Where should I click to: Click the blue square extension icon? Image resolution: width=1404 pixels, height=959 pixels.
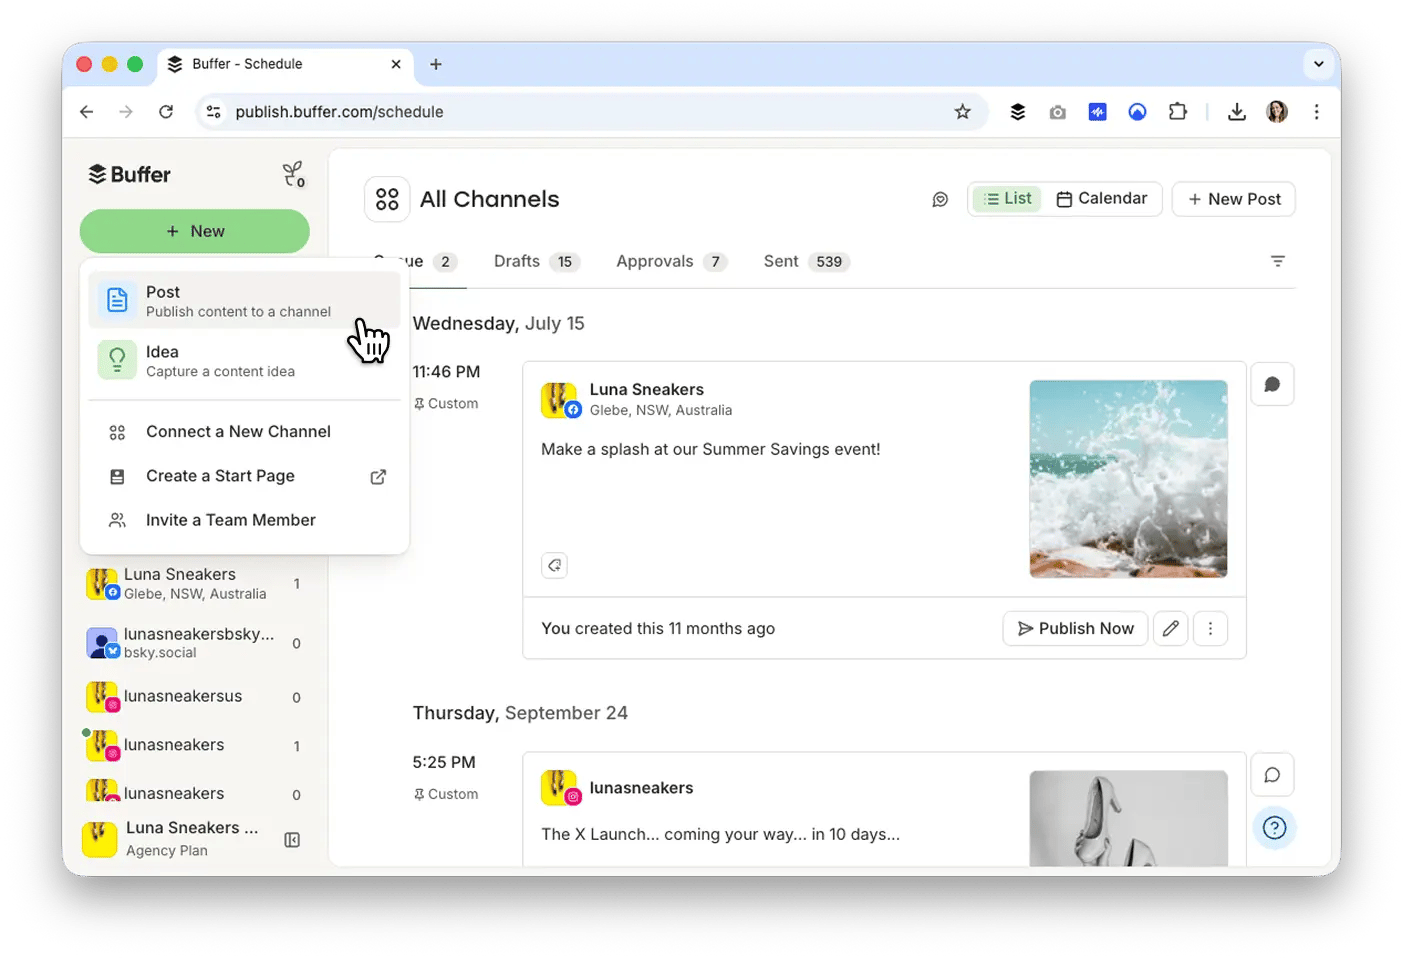coord(1098,112)
